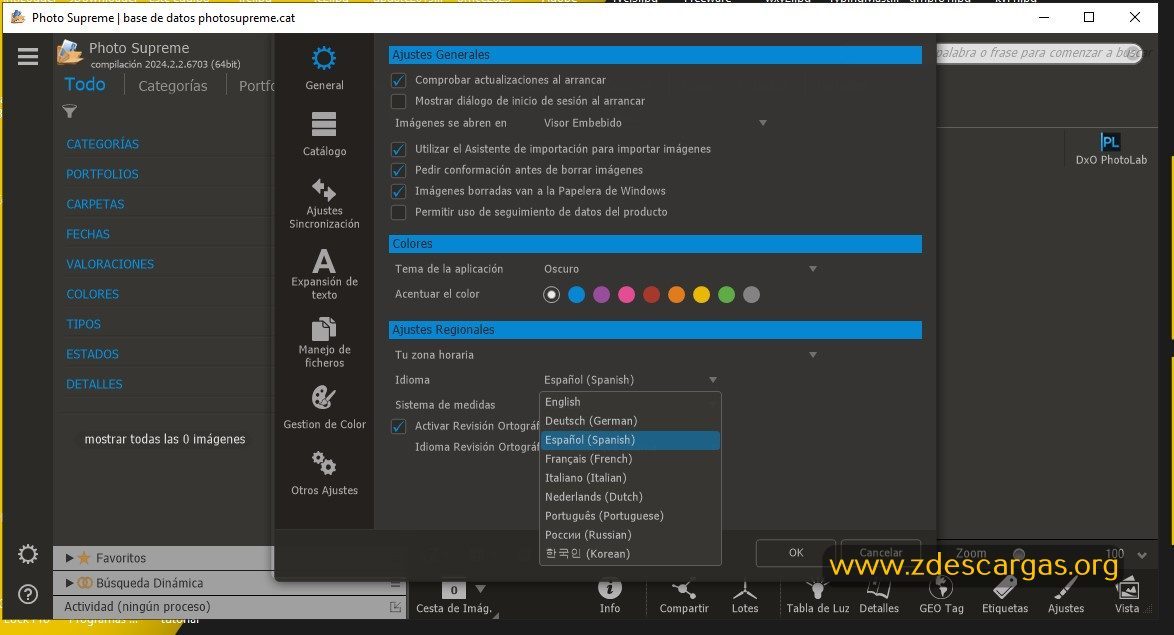The width and height of the screenshot is (1174, 635).
Task: Open Ajustes Sincronización section
Action: 324,204
